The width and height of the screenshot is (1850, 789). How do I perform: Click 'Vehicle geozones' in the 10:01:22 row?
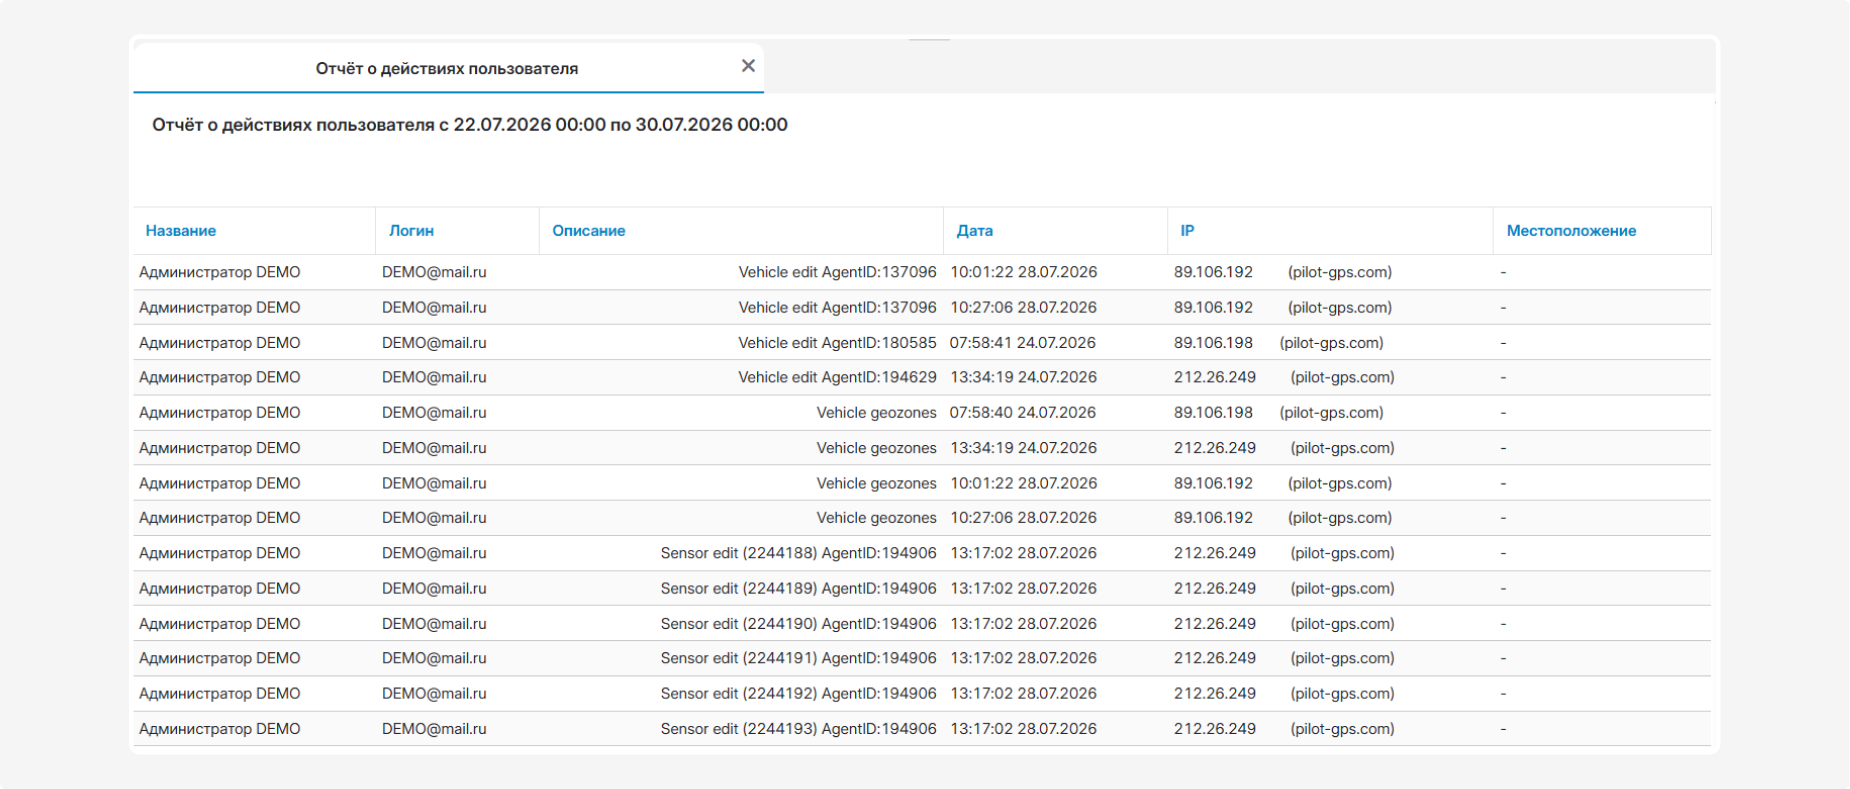coord(876,483)
